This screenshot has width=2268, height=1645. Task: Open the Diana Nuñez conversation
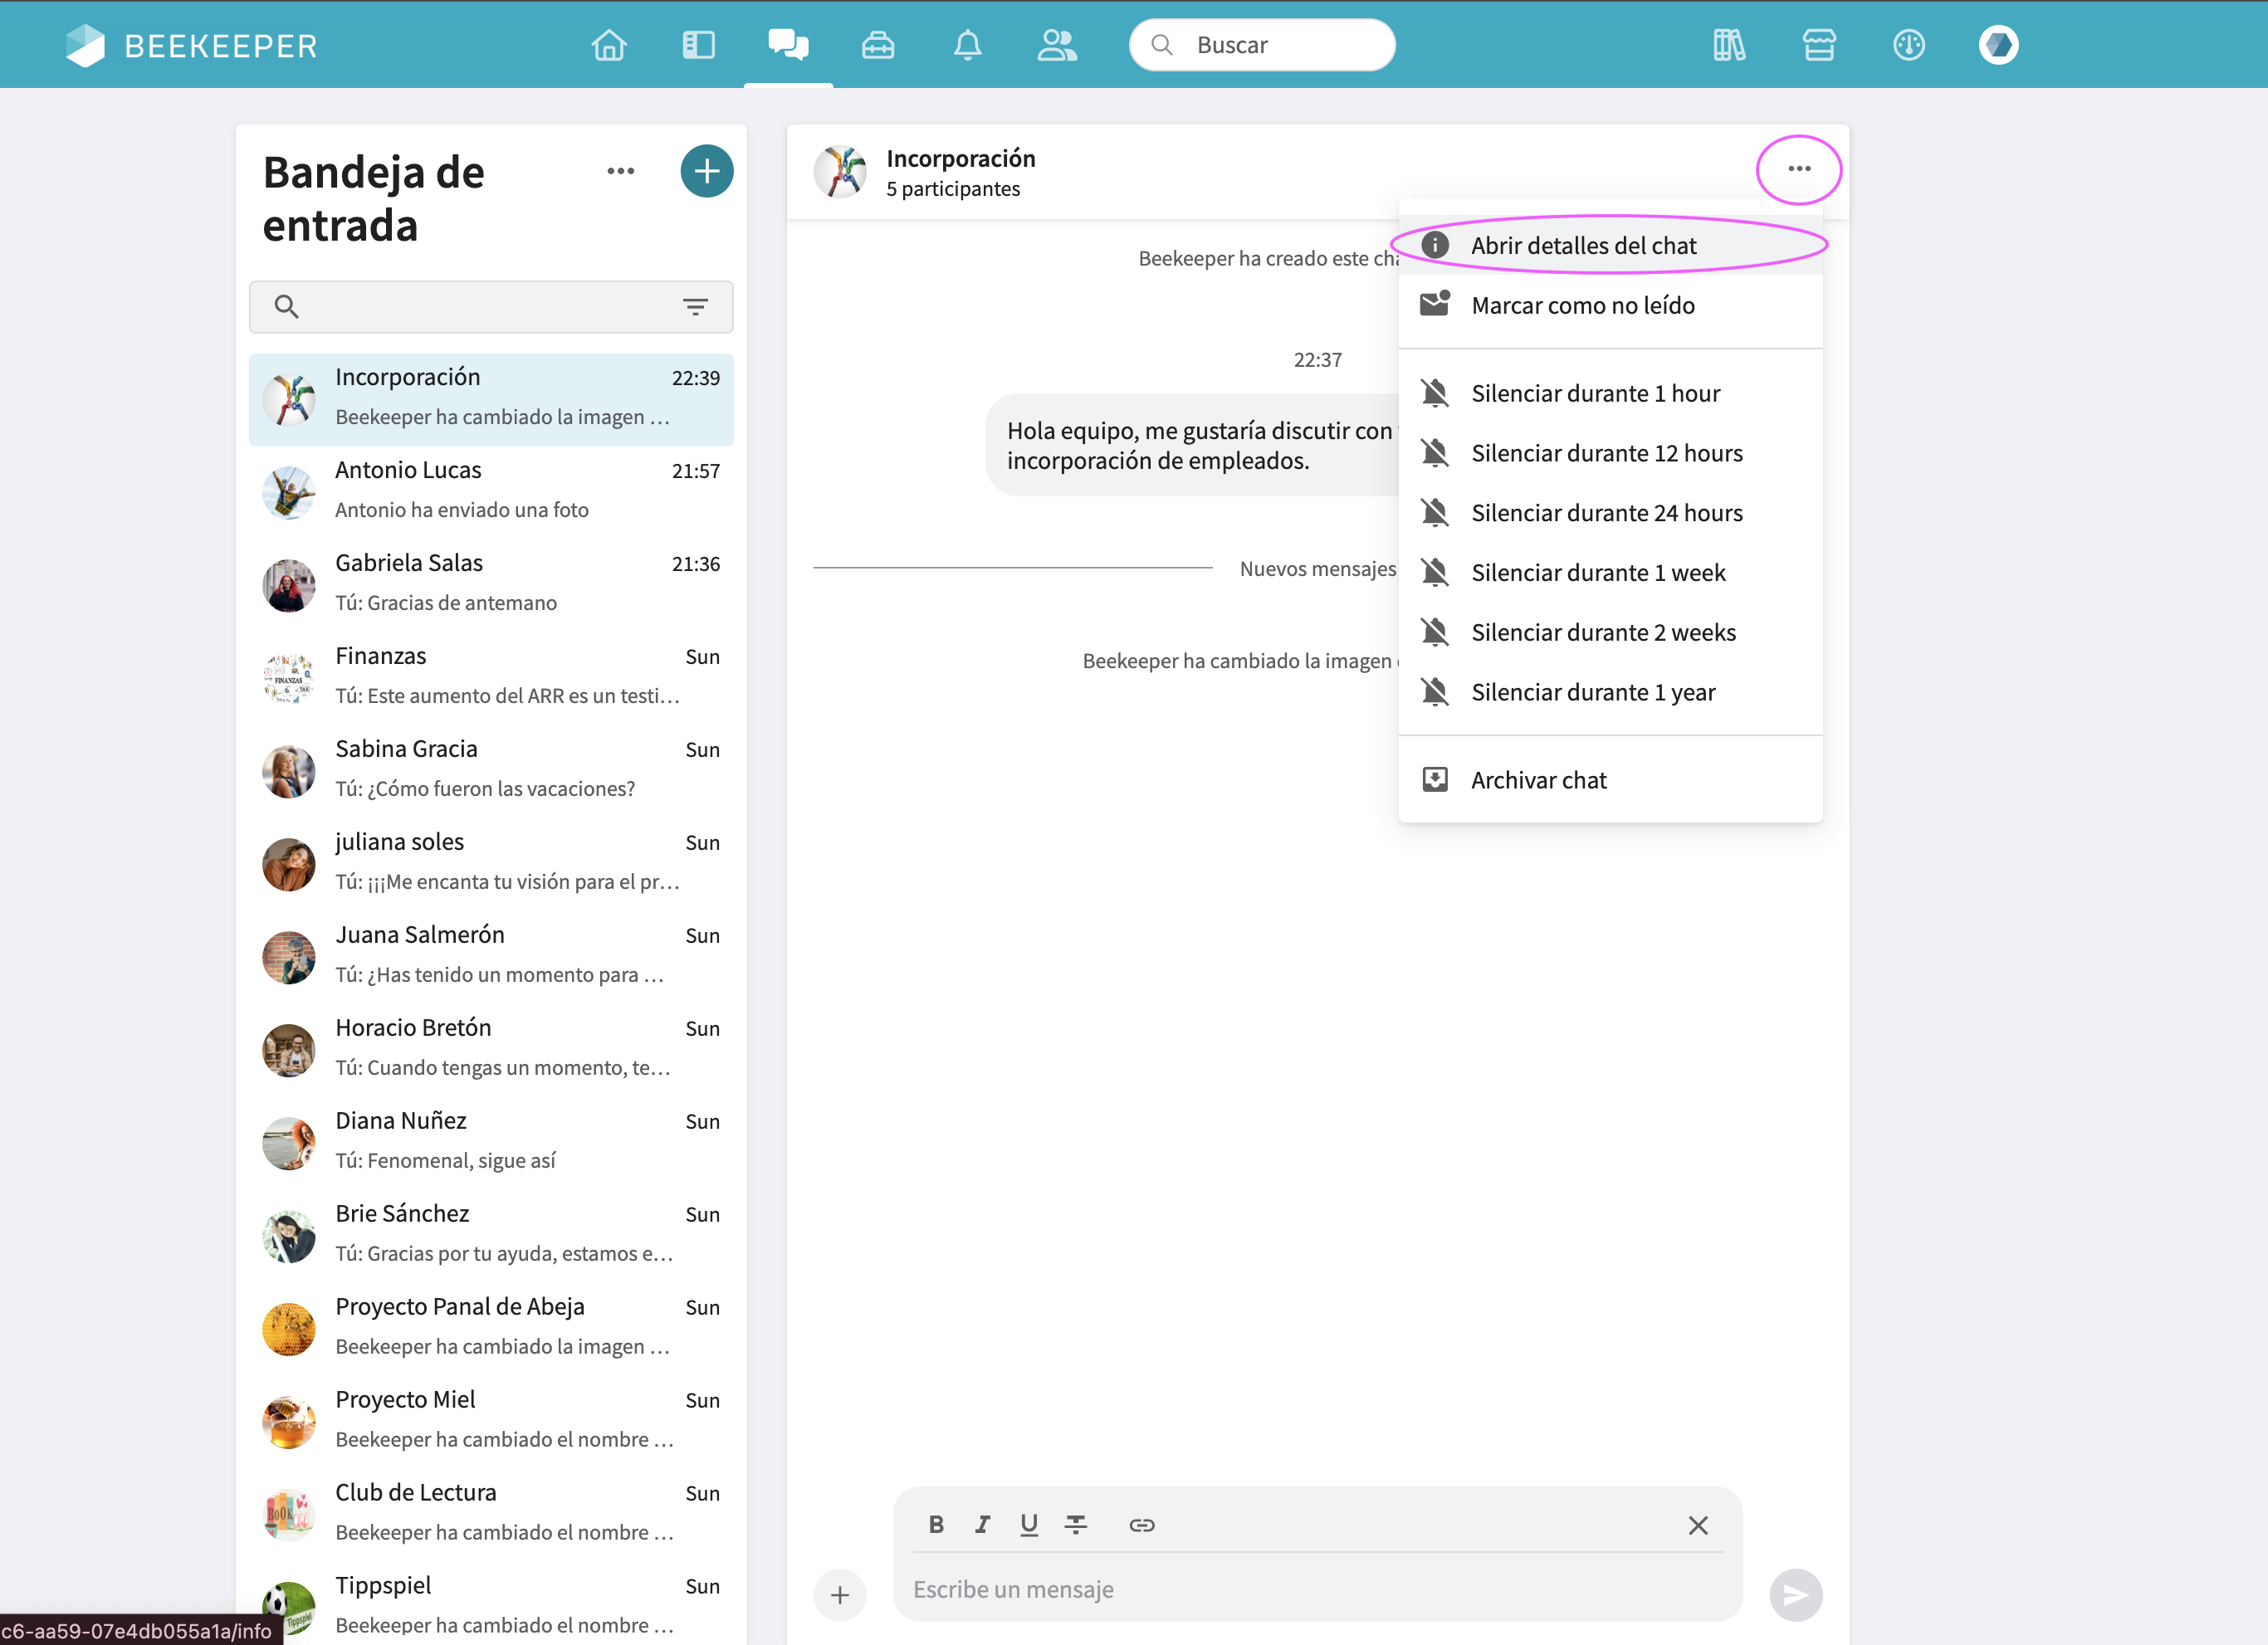490,1142
